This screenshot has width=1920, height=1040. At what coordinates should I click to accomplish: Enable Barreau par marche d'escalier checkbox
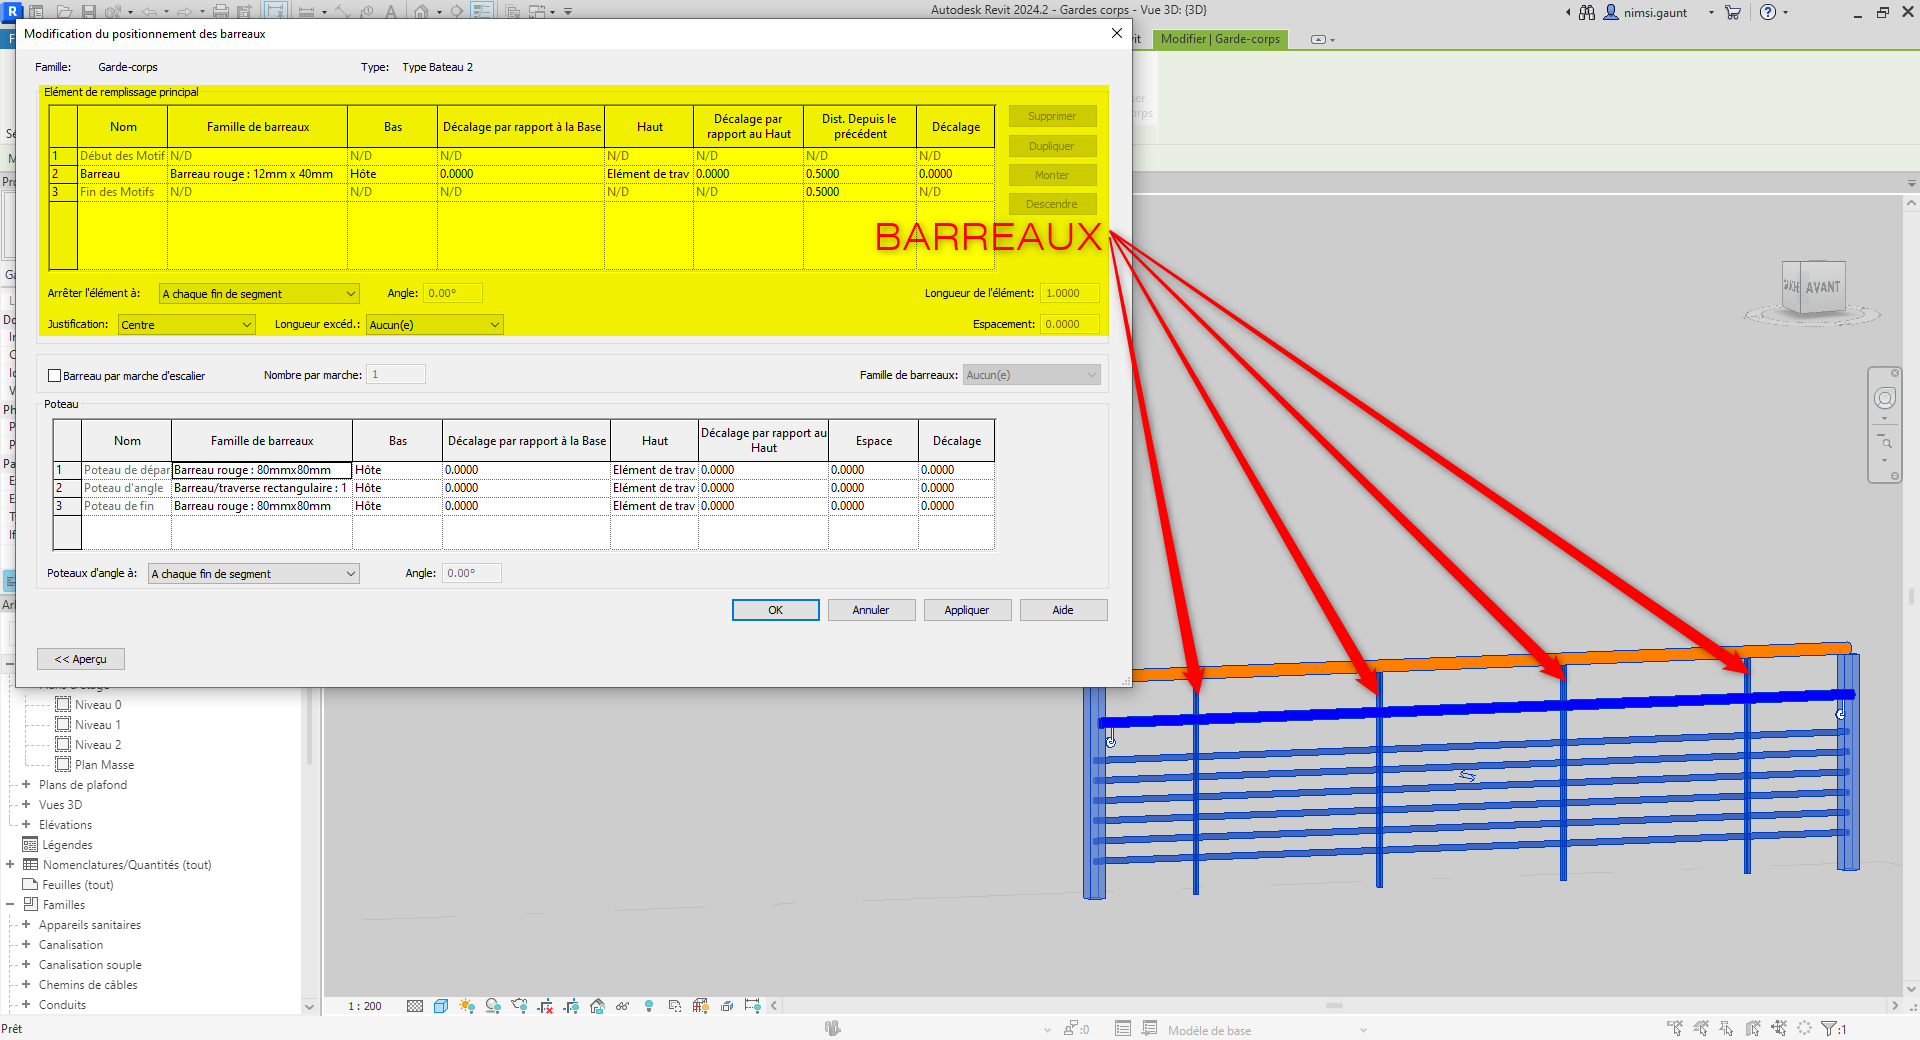[55, 376]
